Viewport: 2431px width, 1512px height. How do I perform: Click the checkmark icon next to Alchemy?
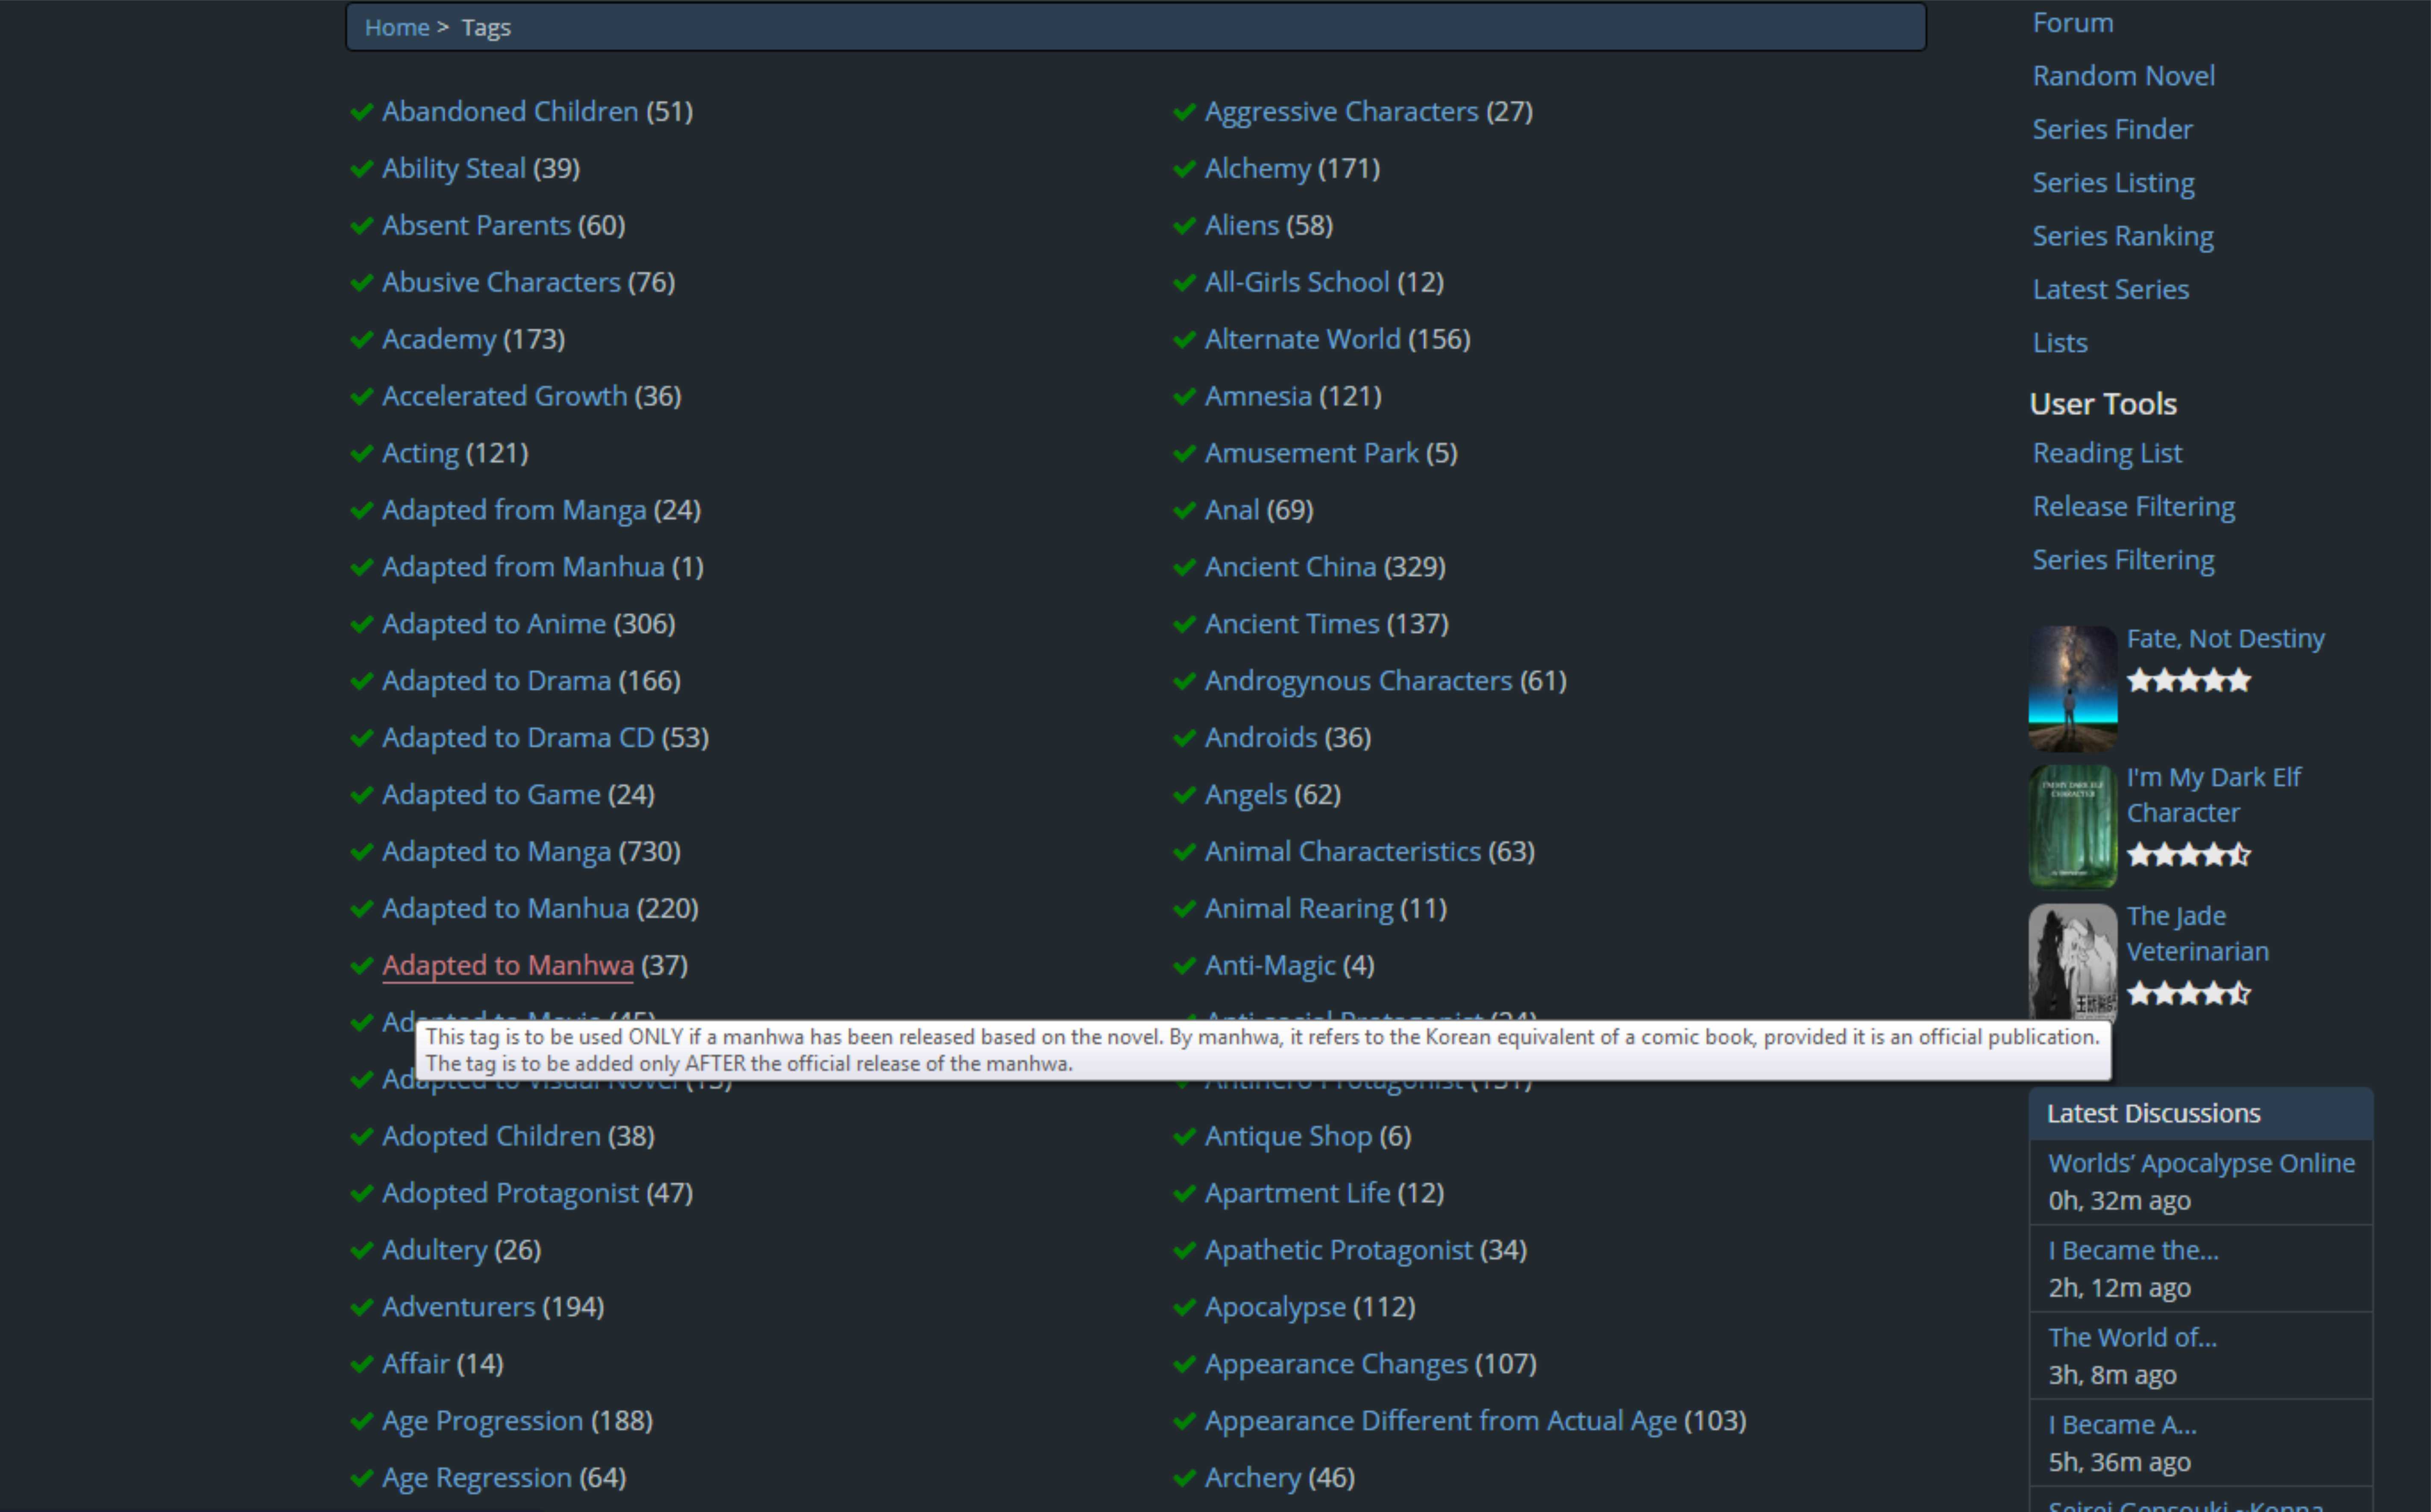tap(1184, 169)
